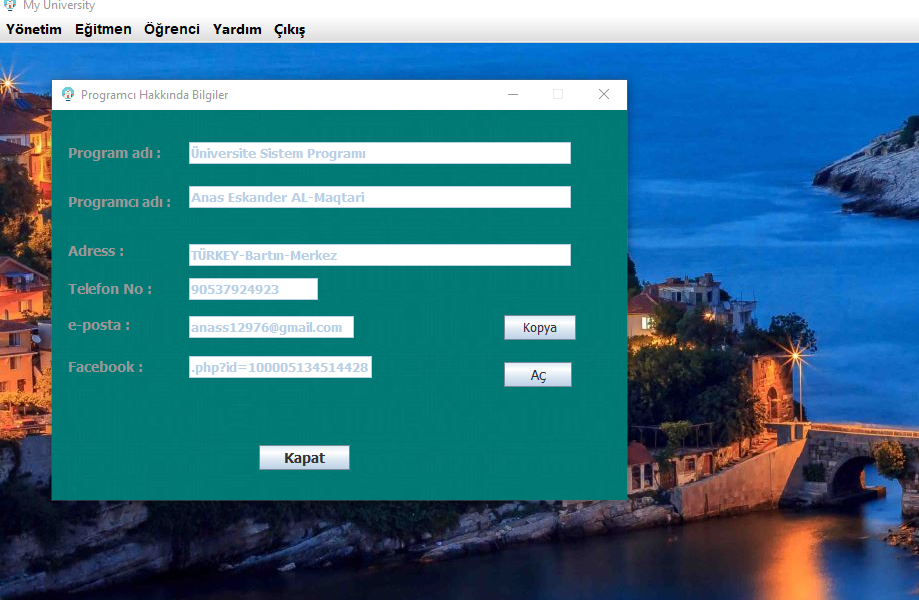This screenshot has width=919, height=600.
Task: Select the Programcı adı text field
Action: point(380,197)
